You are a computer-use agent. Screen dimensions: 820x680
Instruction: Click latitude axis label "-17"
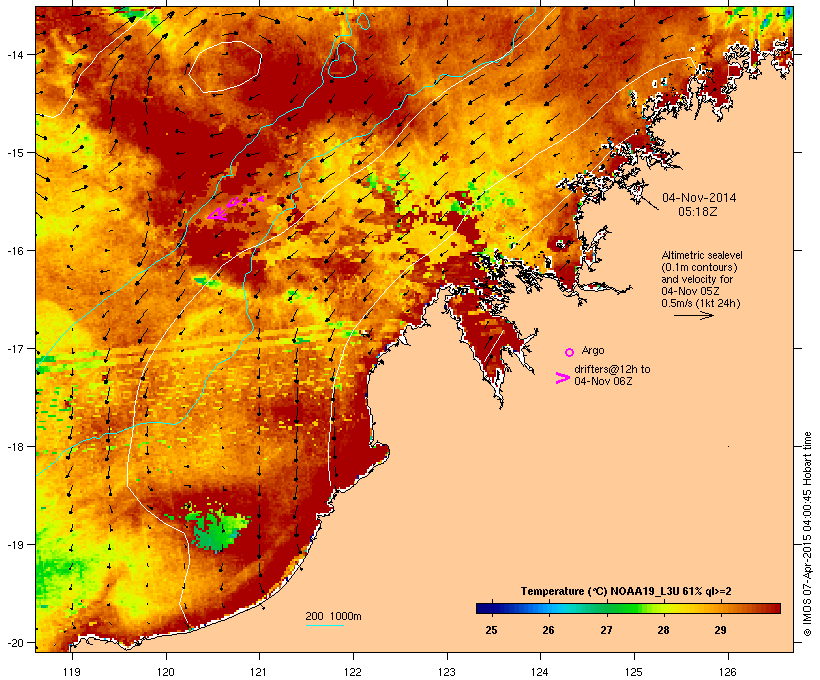pyautogui.click(x=15, y=348)
